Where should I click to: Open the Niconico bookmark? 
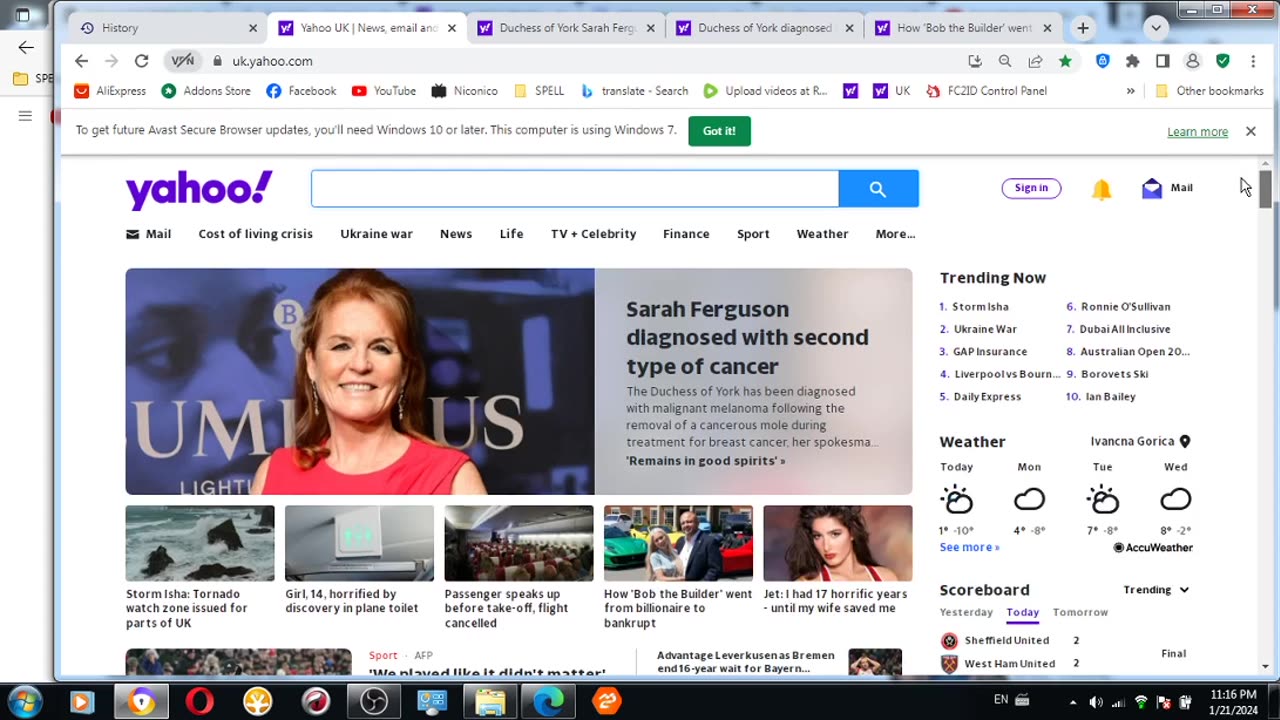[x=465, y=91]
